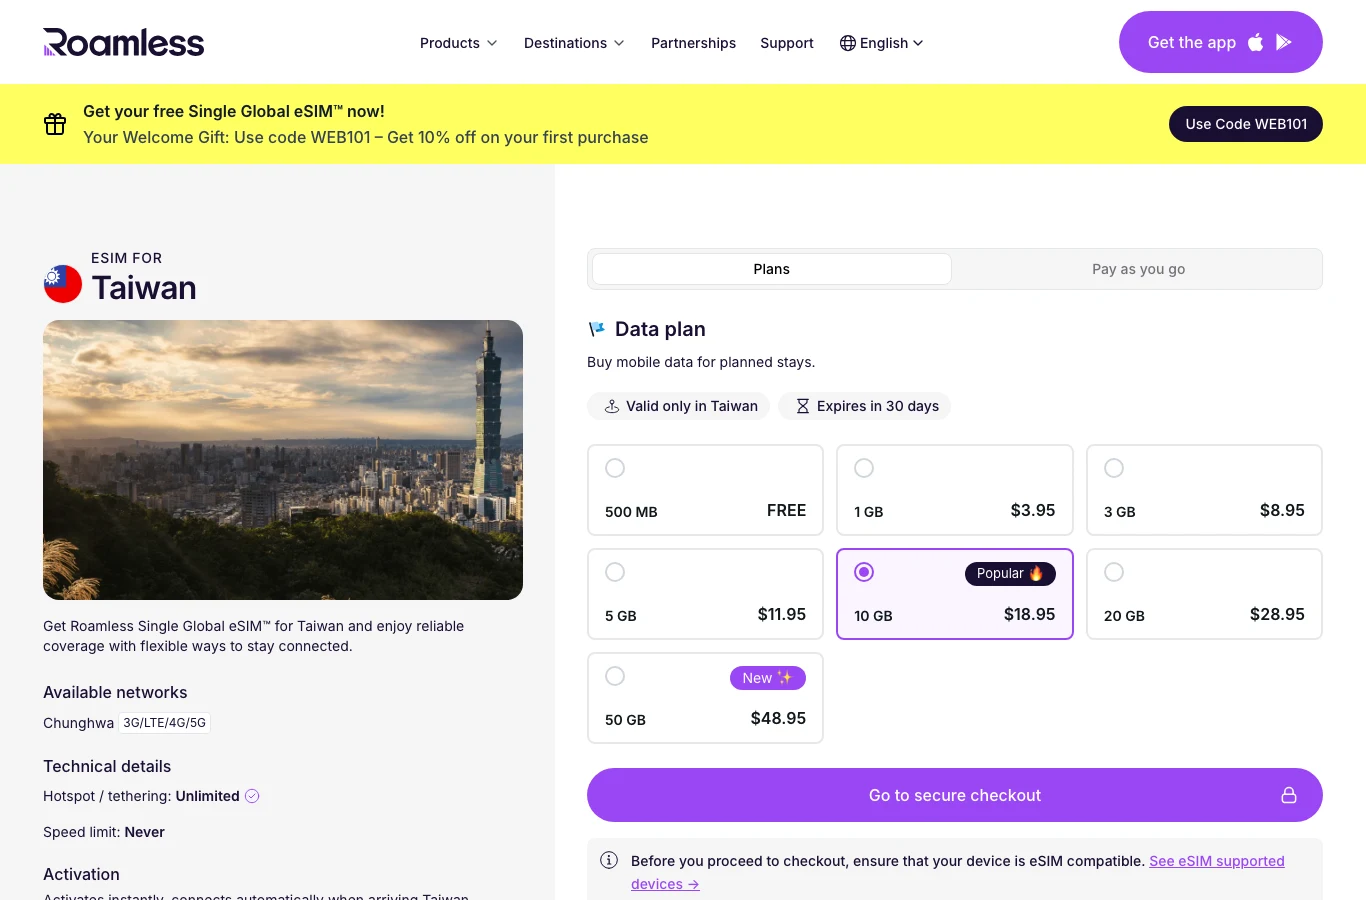Click the Available networks heading
The width and height of the screenshot is (1366, 900).
point(115,692)
